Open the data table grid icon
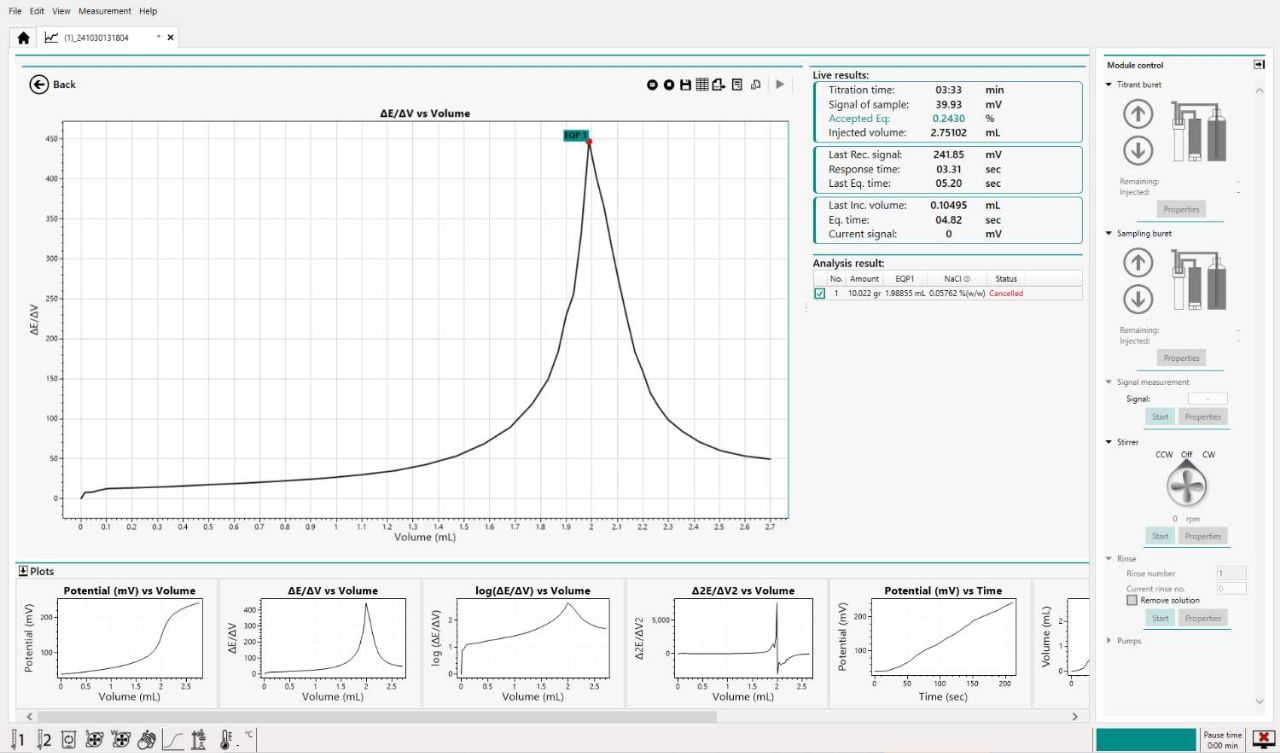 tap(702, 85)
